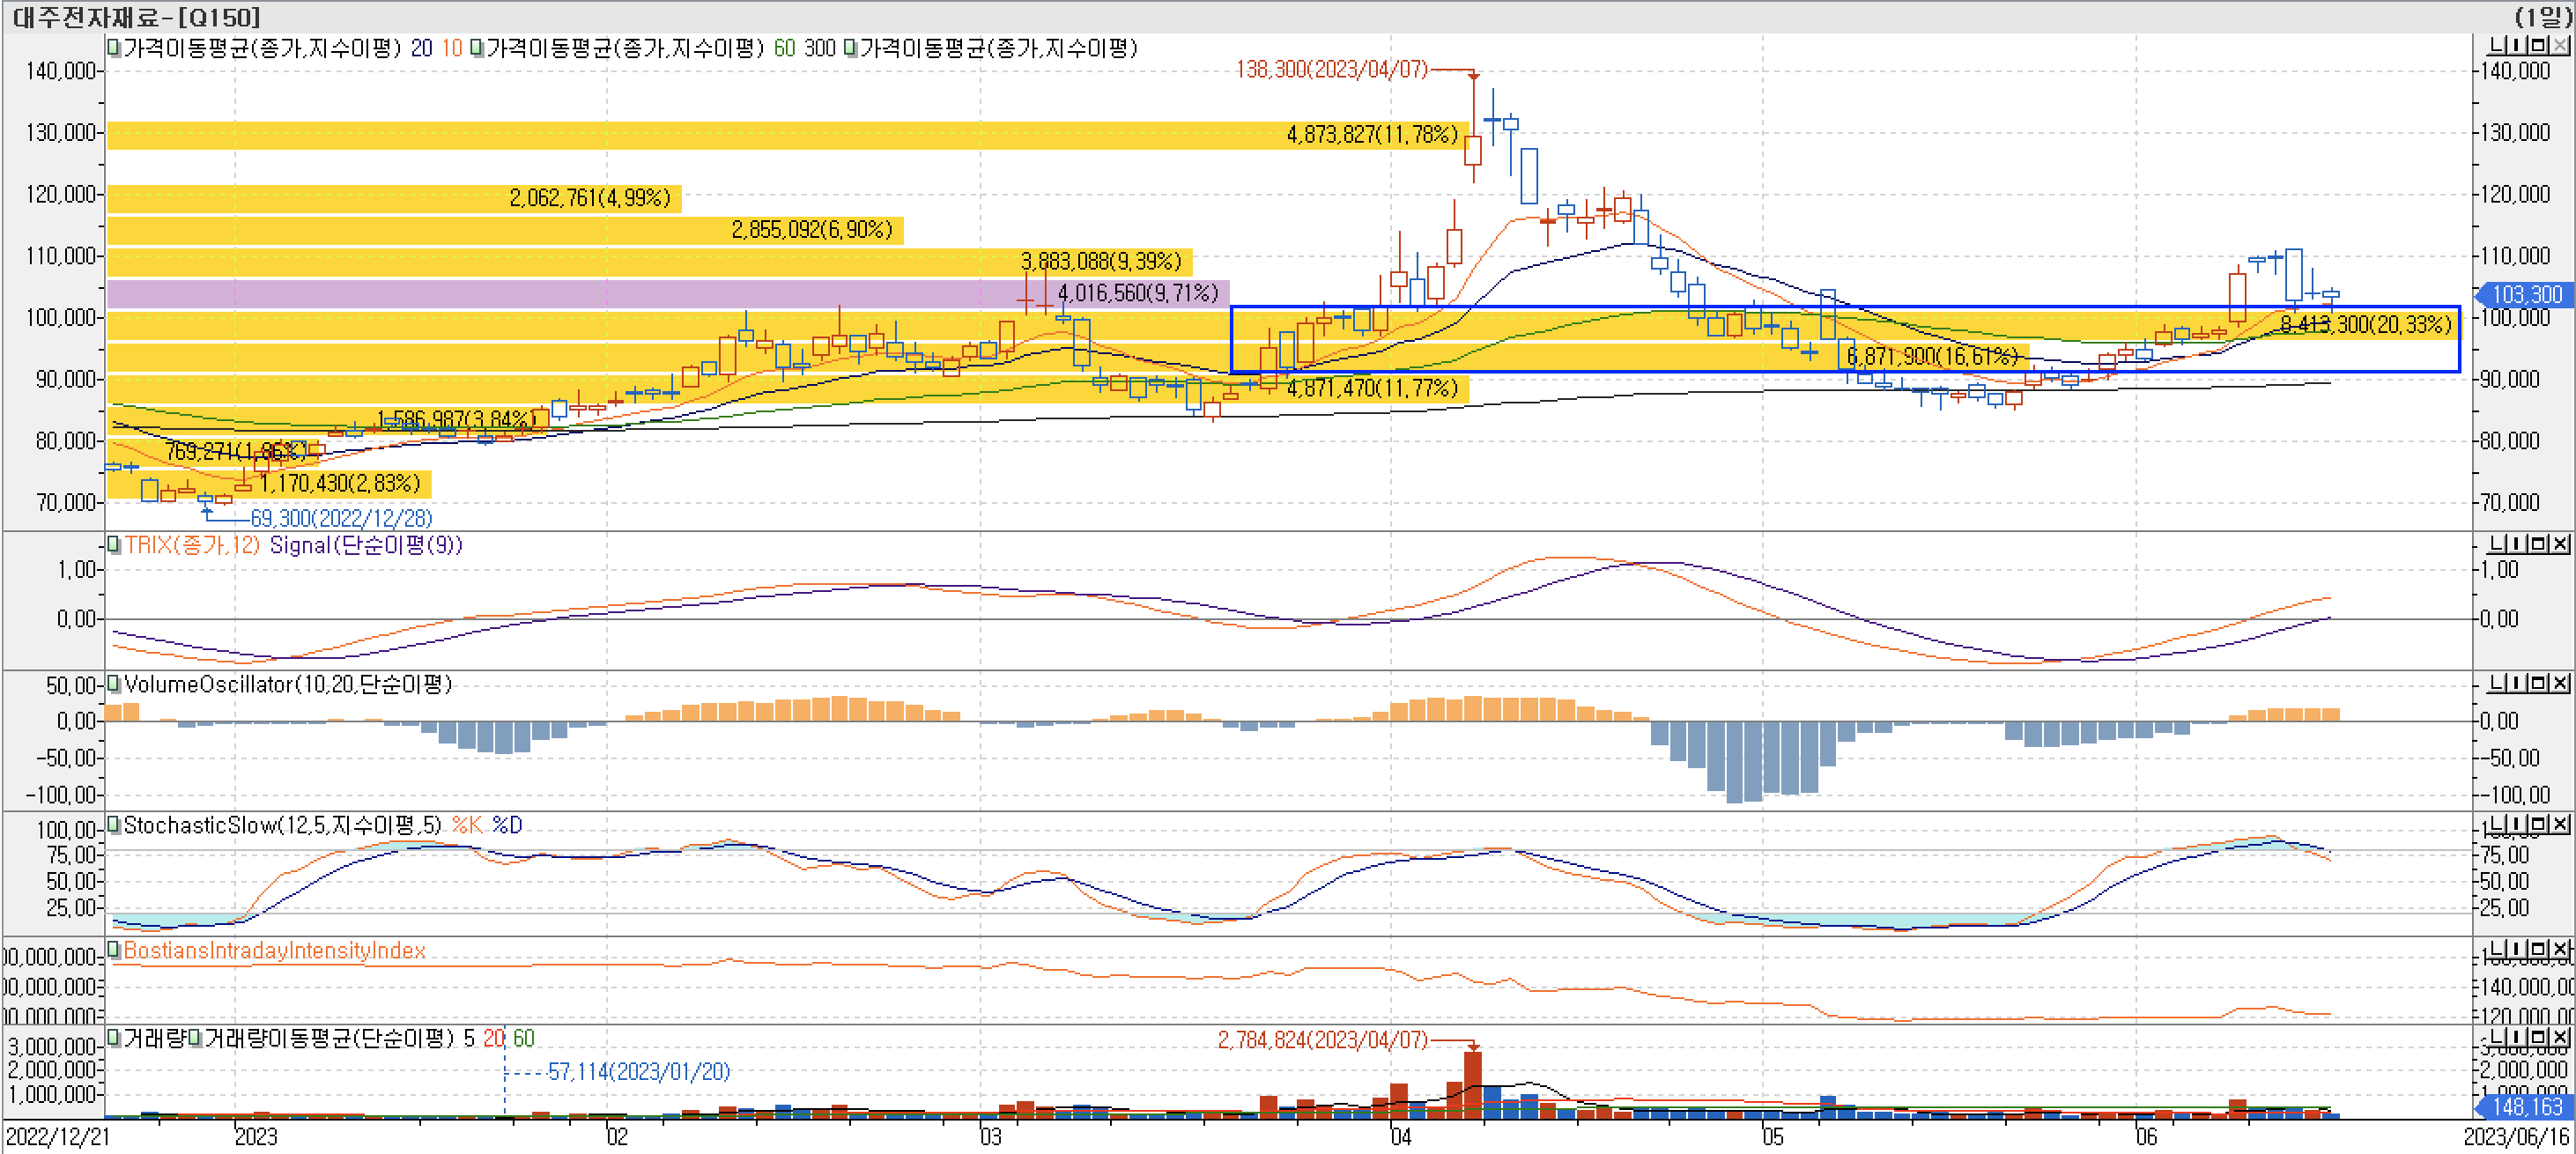
Task: Click the BostiansIntradayIntensityIndex indicator icon
Action: [x=114, y=950]
